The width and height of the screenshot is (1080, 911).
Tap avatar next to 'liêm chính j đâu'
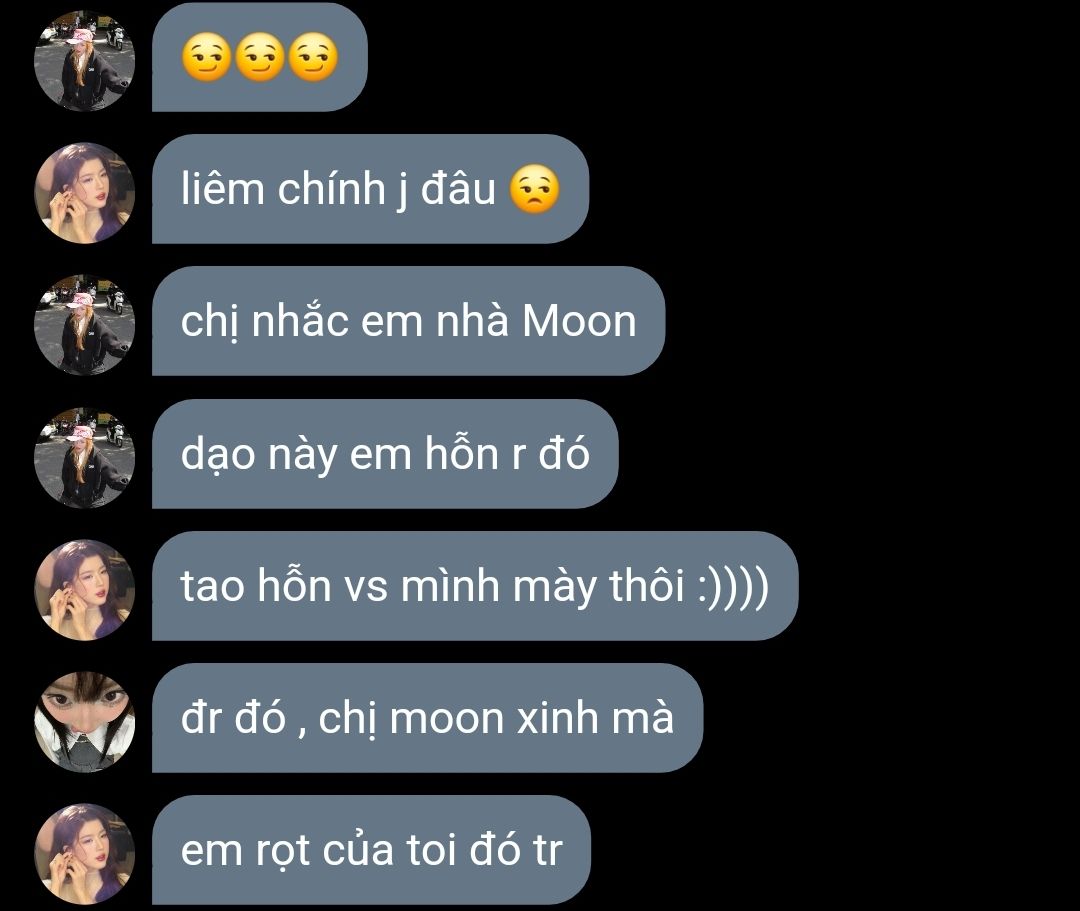pos(85,193)
